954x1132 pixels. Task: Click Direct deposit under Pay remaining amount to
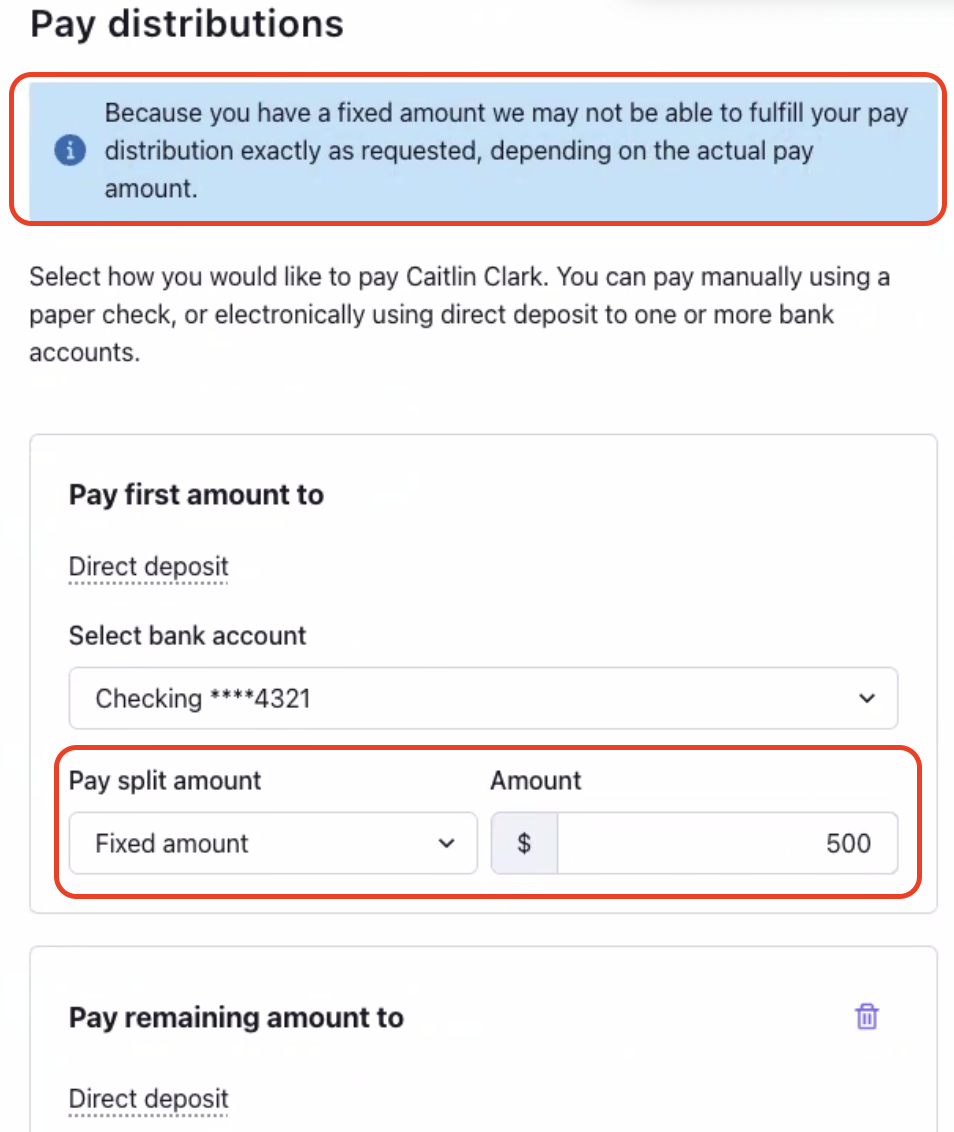point(148,1099)
